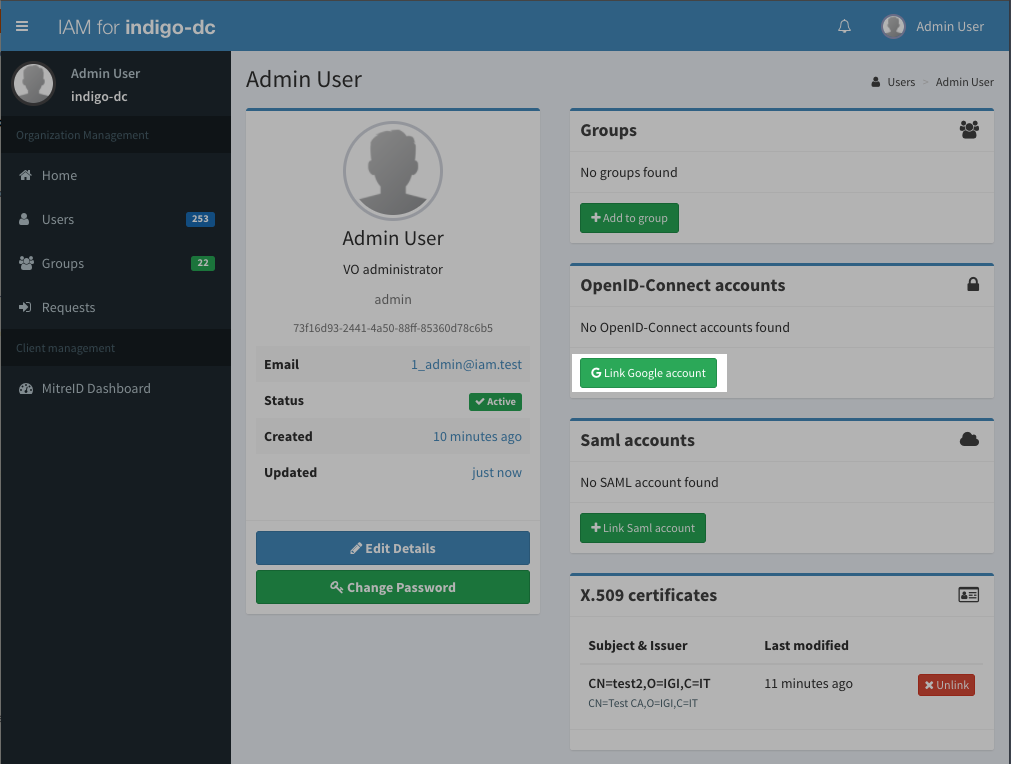
Task: Toggle the hamburger sidebar menu icon
Action: (x=22, y=27)
